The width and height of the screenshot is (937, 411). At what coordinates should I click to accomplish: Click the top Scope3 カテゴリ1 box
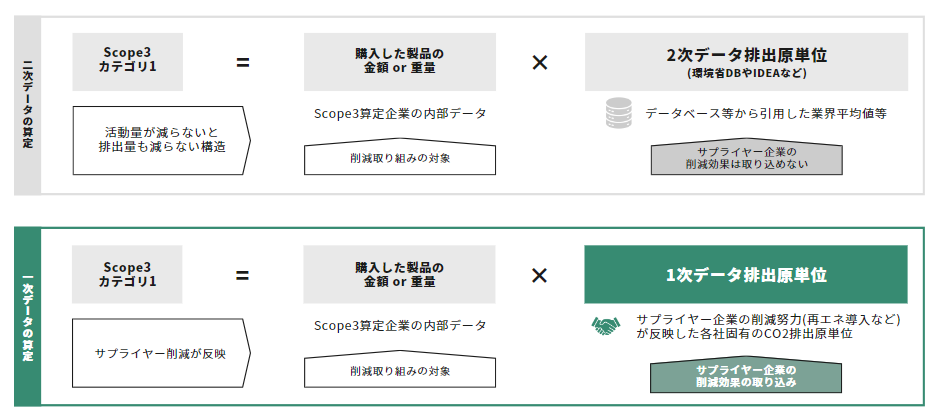pos(127,62)
